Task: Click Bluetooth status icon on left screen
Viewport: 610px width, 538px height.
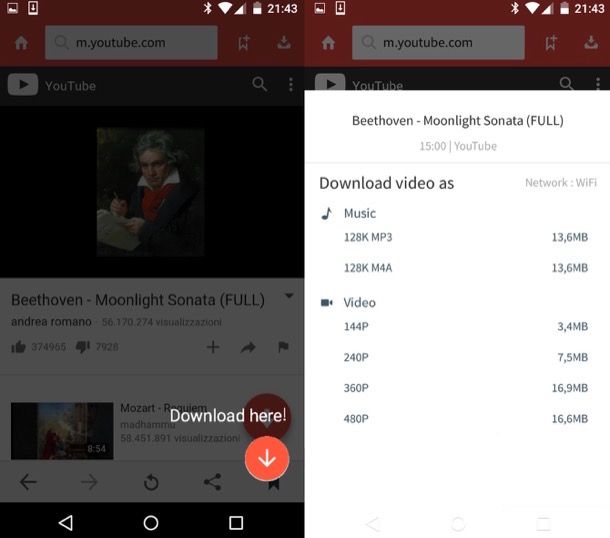Action: (207, 8)
